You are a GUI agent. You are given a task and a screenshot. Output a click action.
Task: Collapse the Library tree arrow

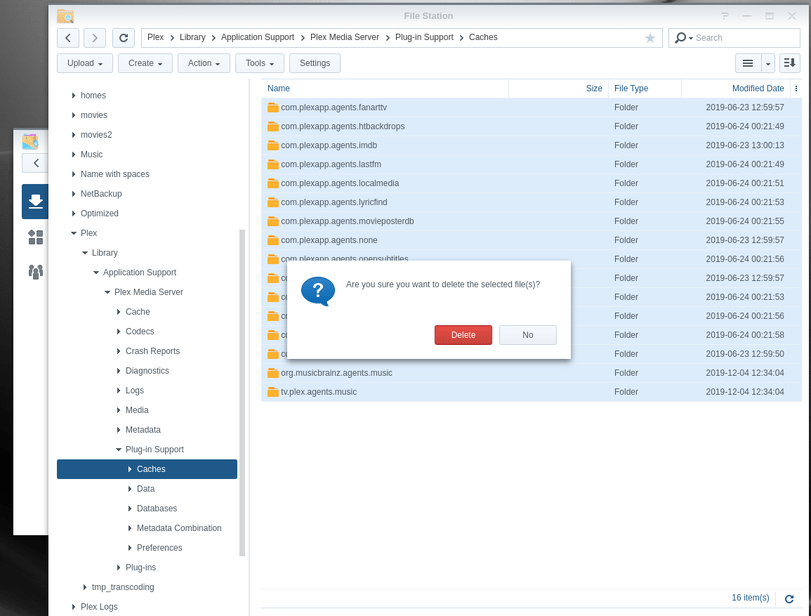pos(85,253)
